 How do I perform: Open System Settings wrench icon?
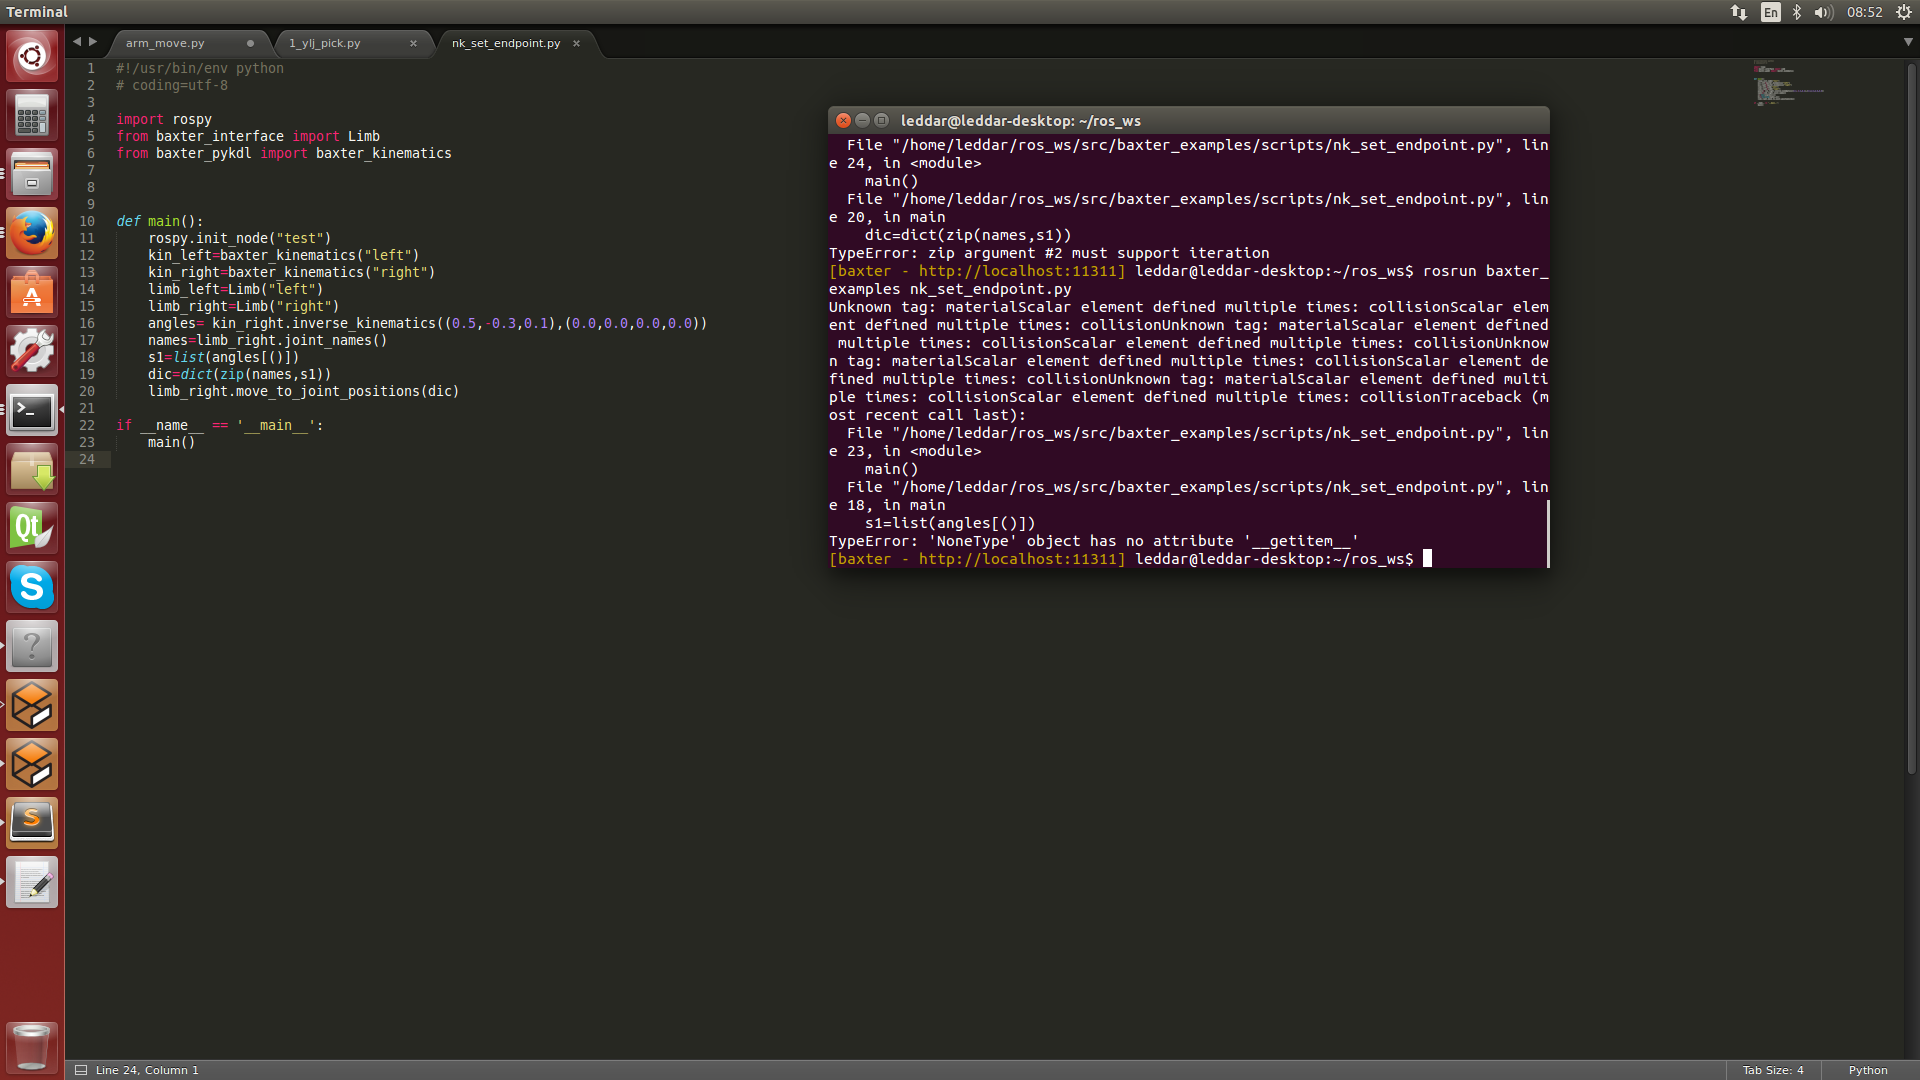[32, 351]
